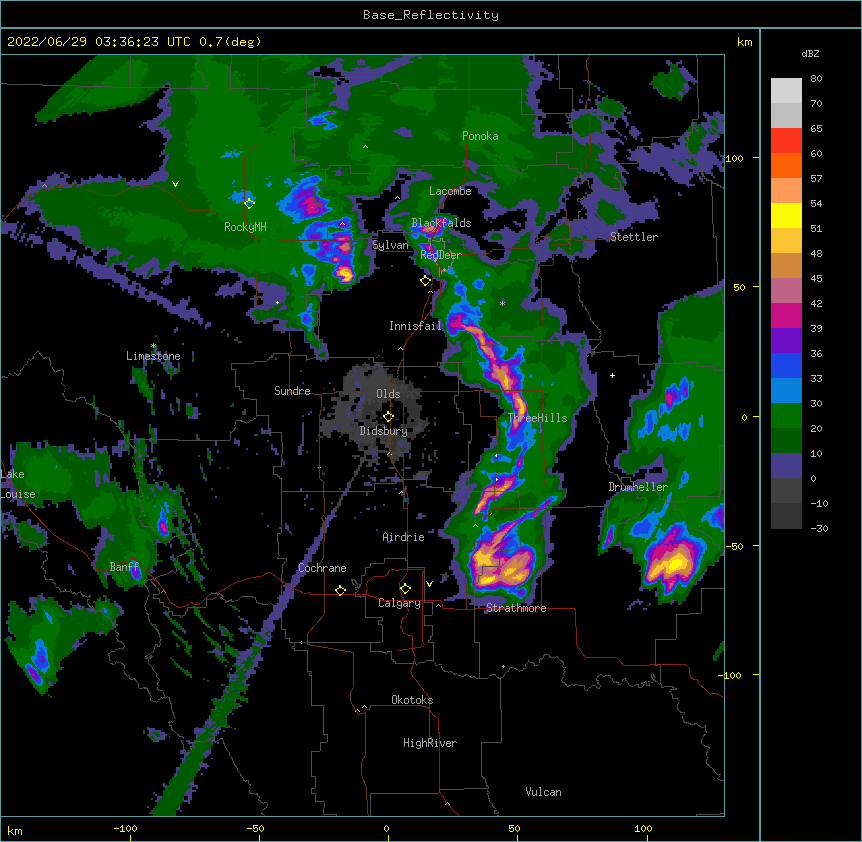Select the RedDeer label
Viewport: 862px width, 842px height.
(x=441, y=255)
